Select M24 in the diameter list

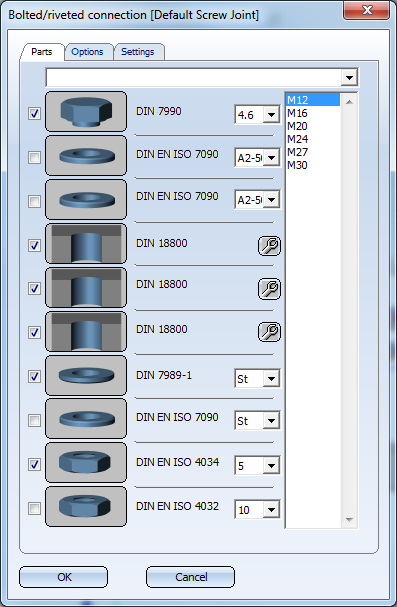(313, 139)
